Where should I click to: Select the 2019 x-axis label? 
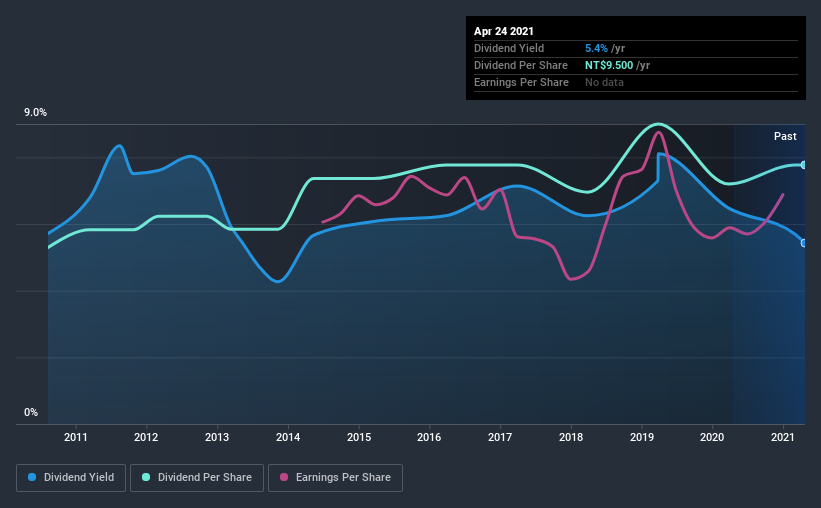coord(641,437)
